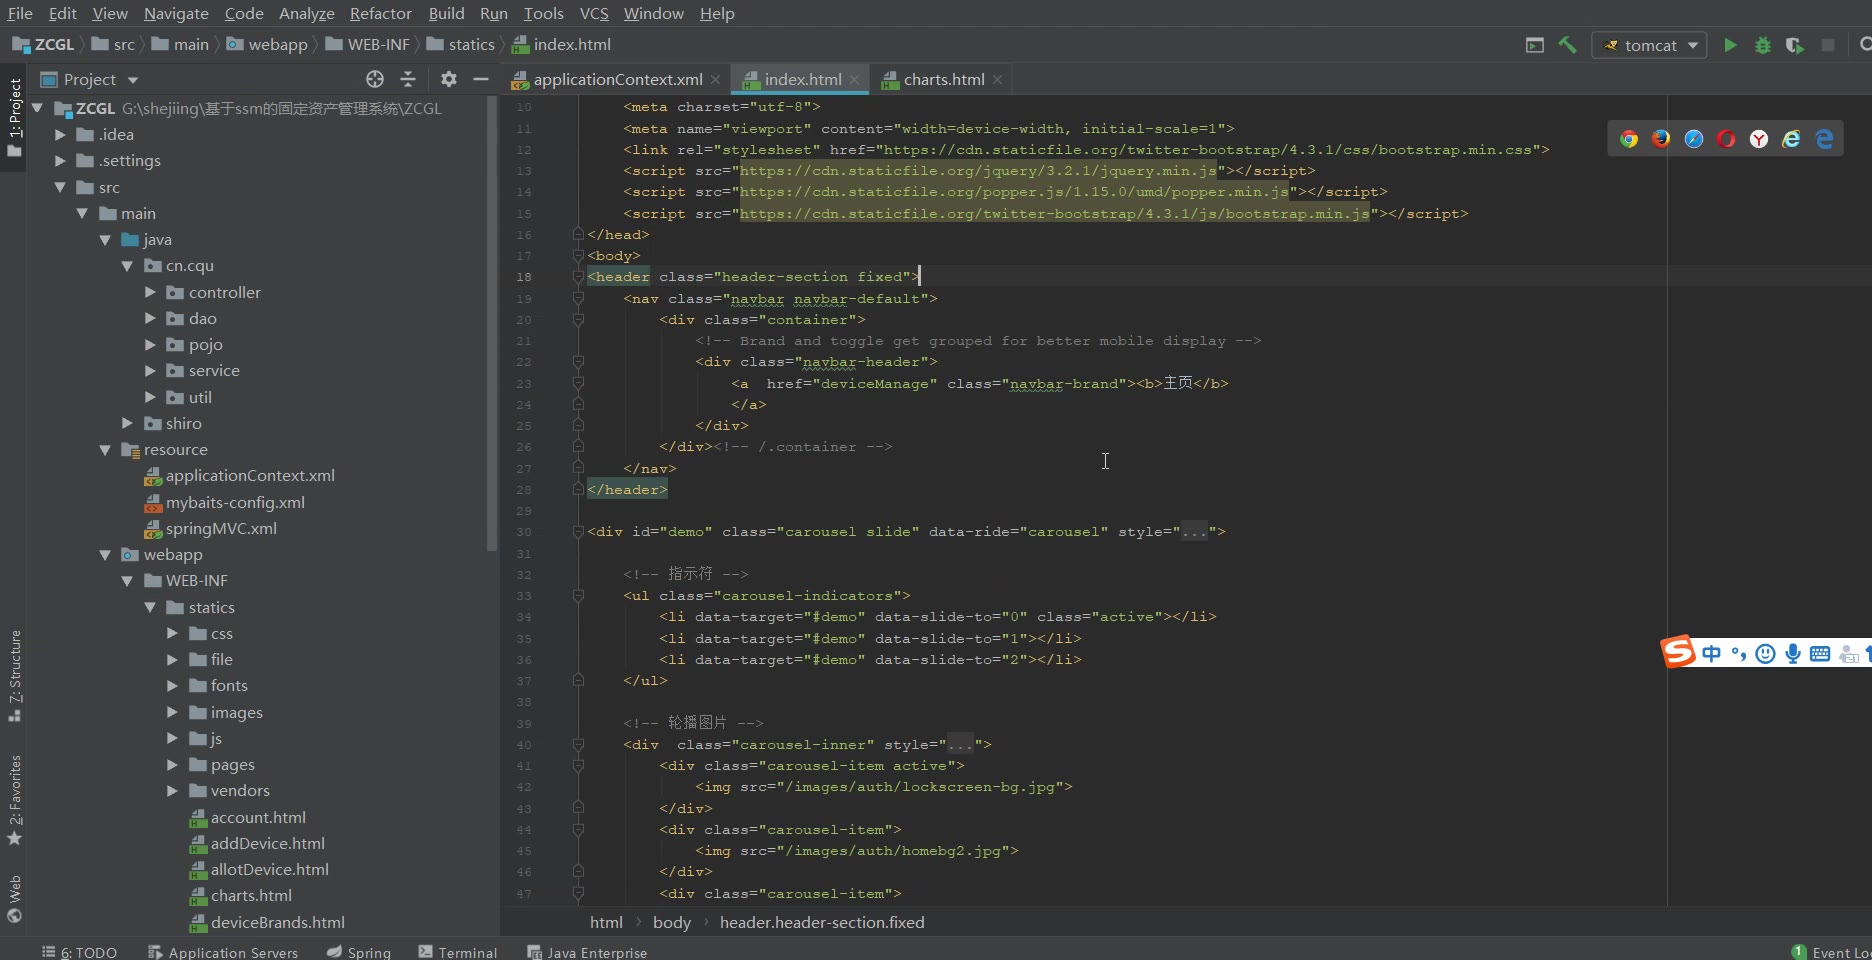Click the Sogou input method S logo
This screenshot has height=960, width=1872.
(x=1679, y=652)
